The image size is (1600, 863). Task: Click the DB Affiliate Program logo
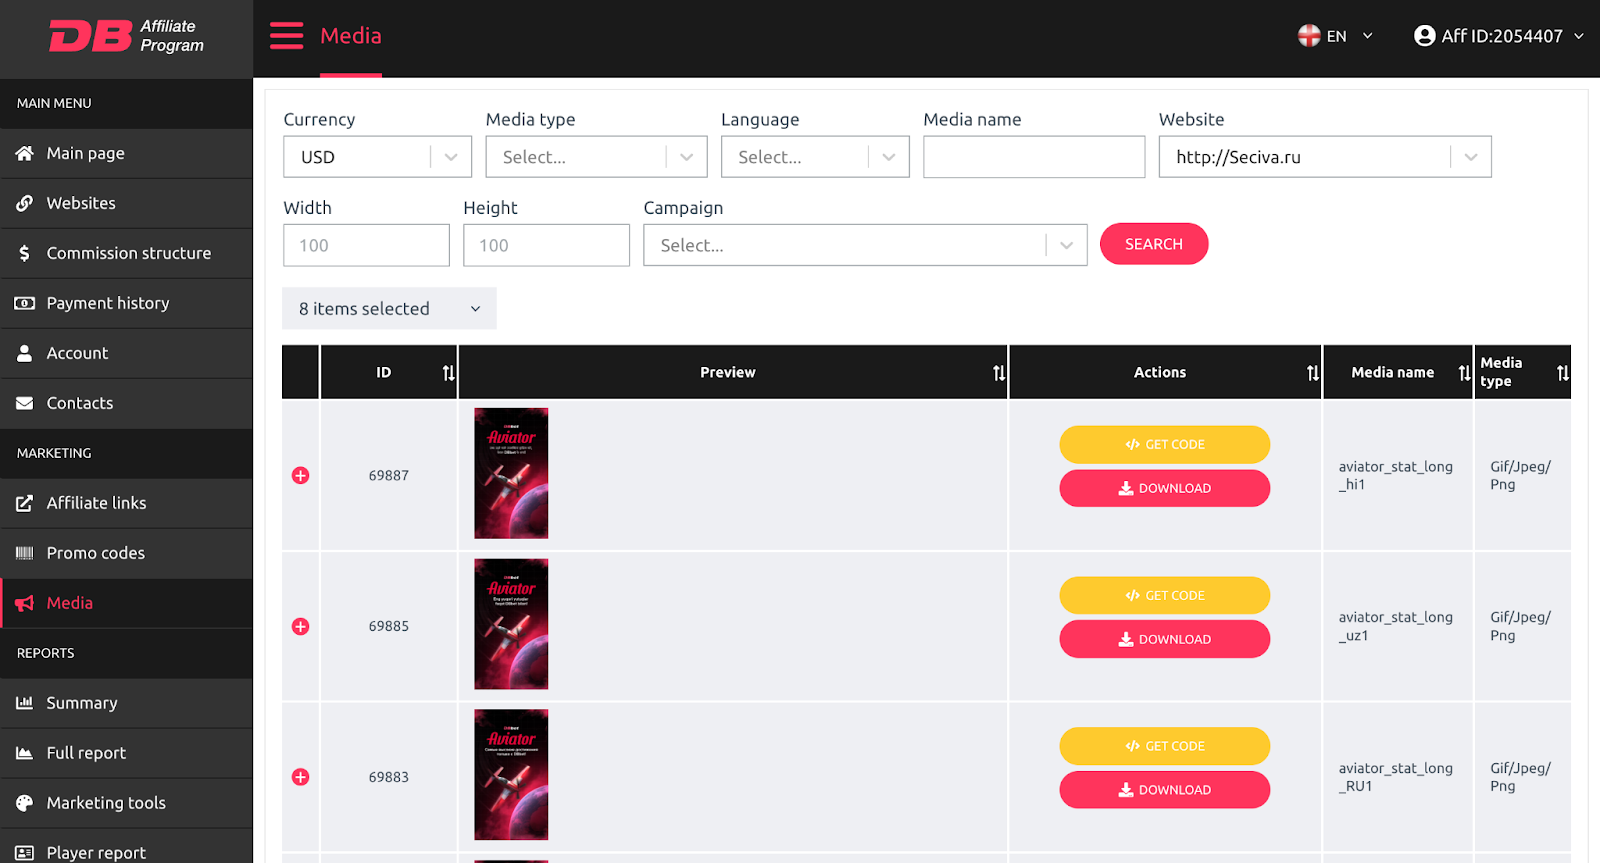(127, 36)
